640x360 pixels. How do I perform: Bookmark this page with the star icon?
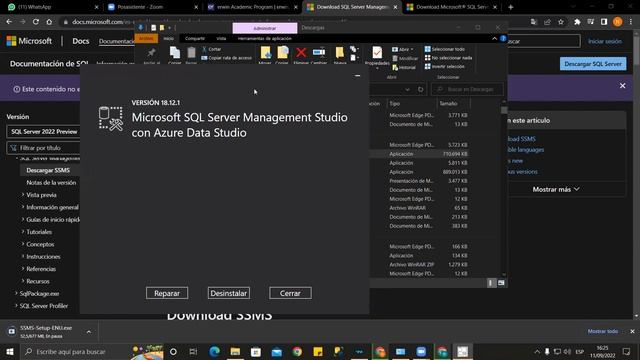[x=561, y=22]
